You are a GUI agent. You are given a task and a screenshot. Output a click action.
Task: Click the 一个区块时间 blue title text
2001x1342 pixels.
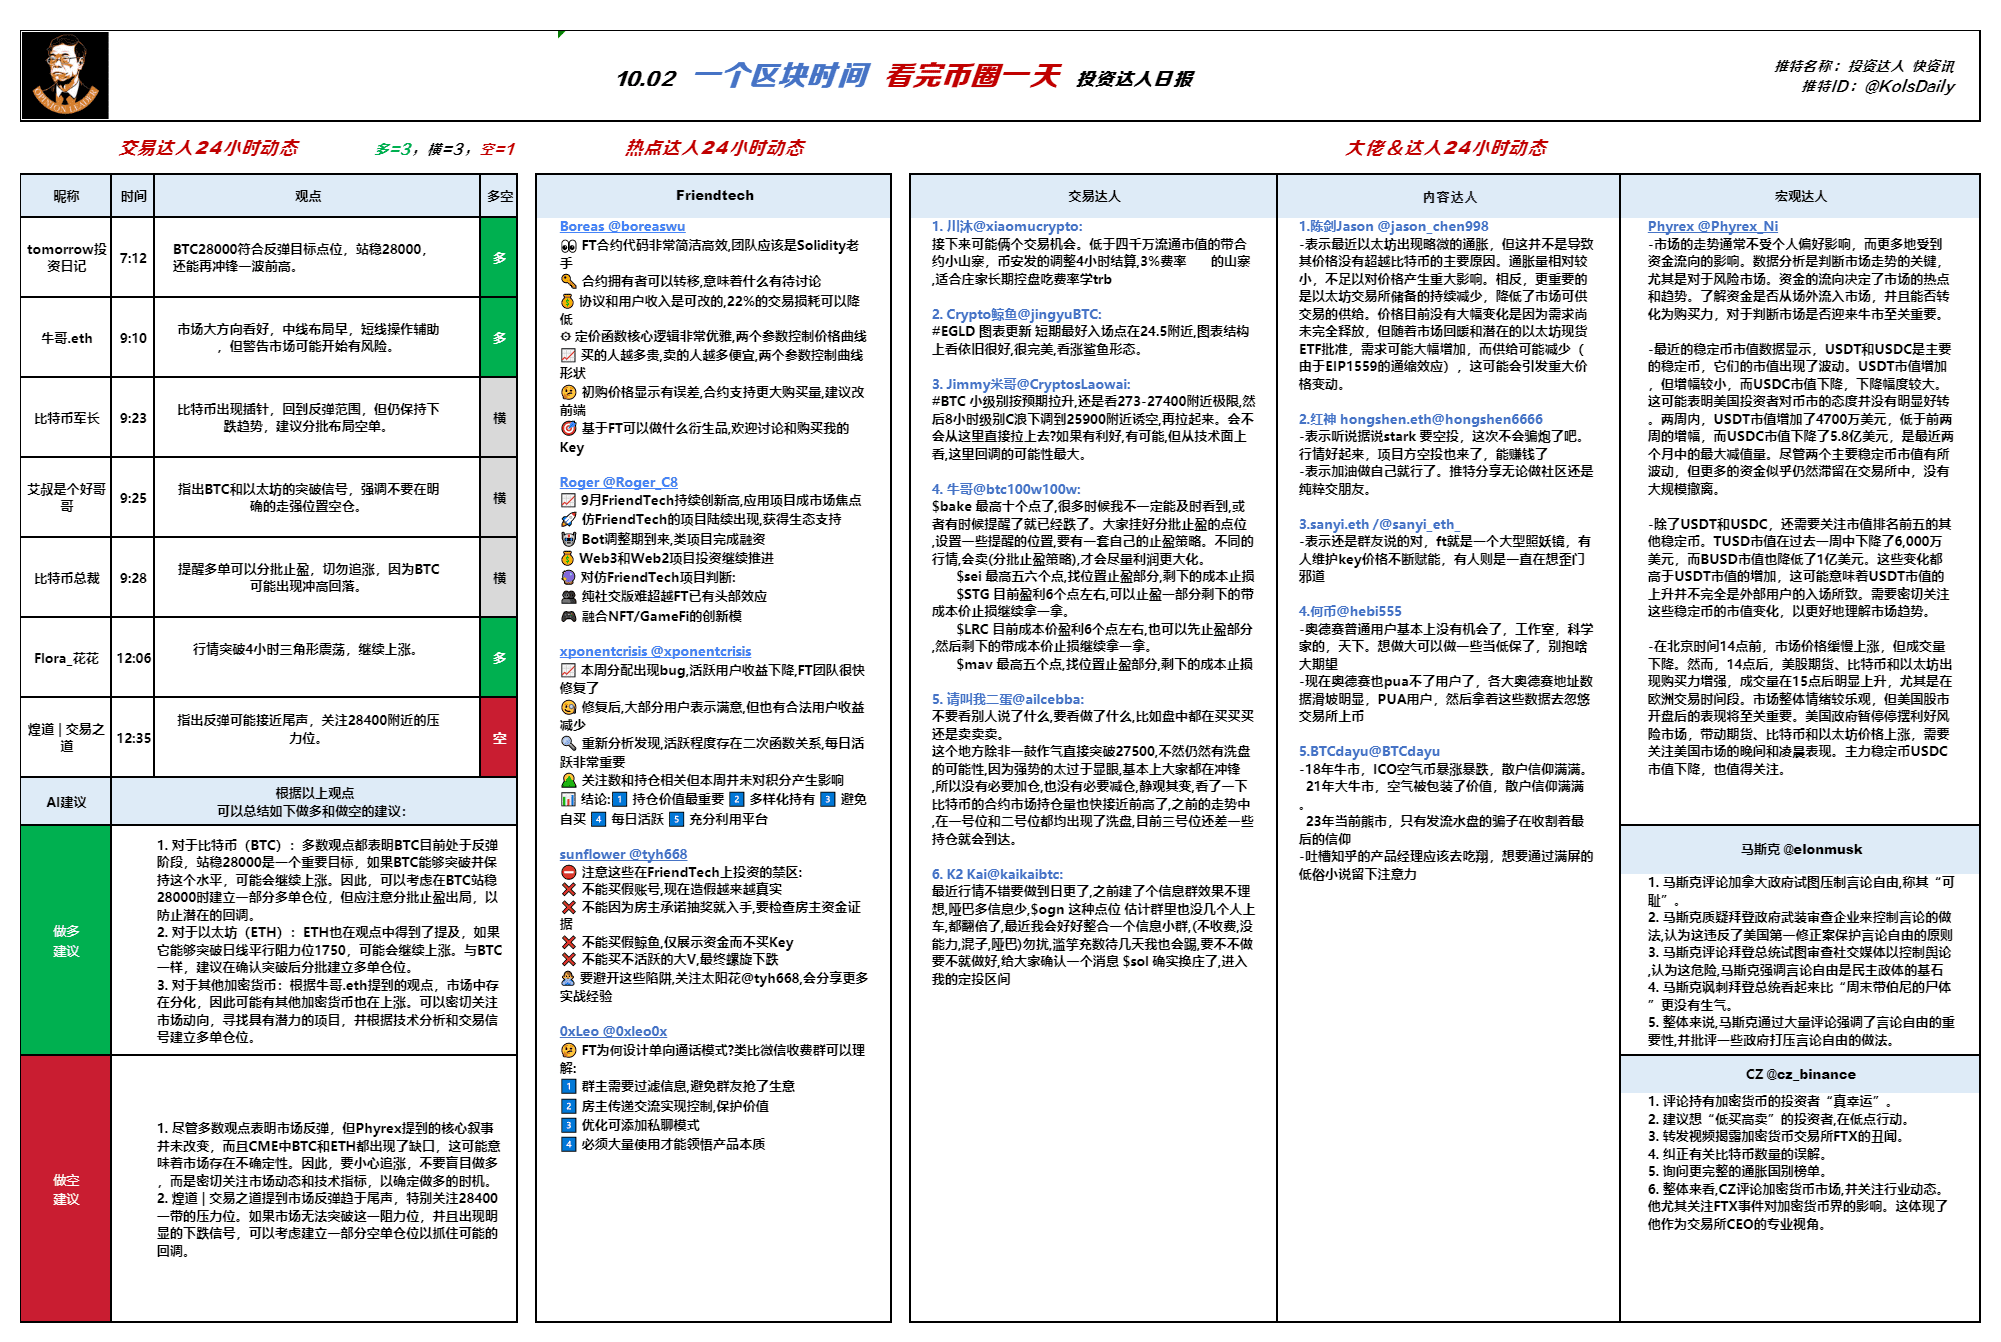click(x=781, y=76)
